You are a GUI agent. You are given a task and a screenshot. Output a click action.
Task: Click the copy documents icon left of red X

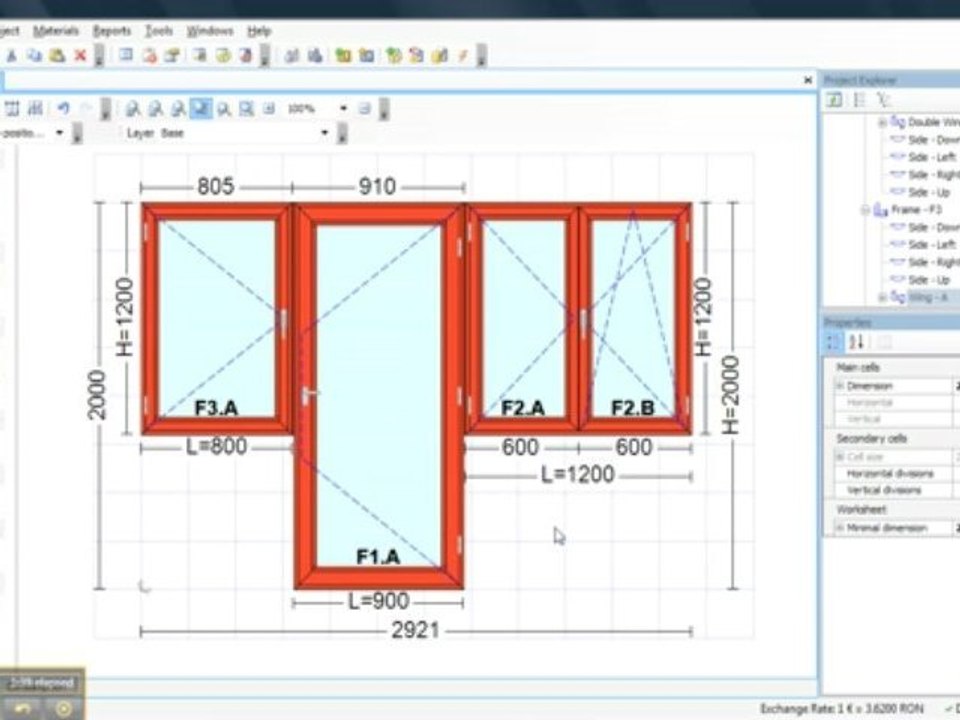tap(34, 56)
